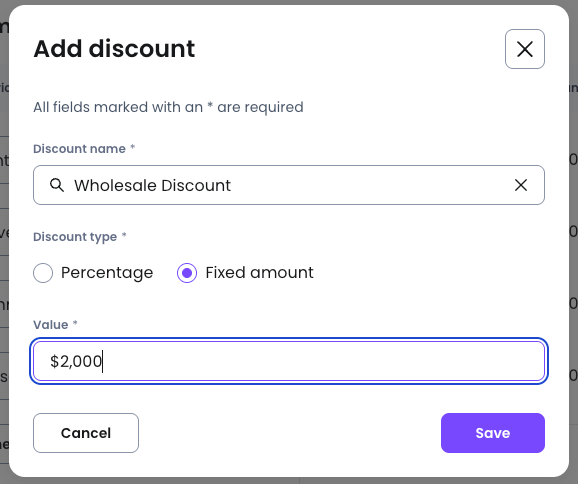Place cursor after $2,000 in Value field

point(103,361)
